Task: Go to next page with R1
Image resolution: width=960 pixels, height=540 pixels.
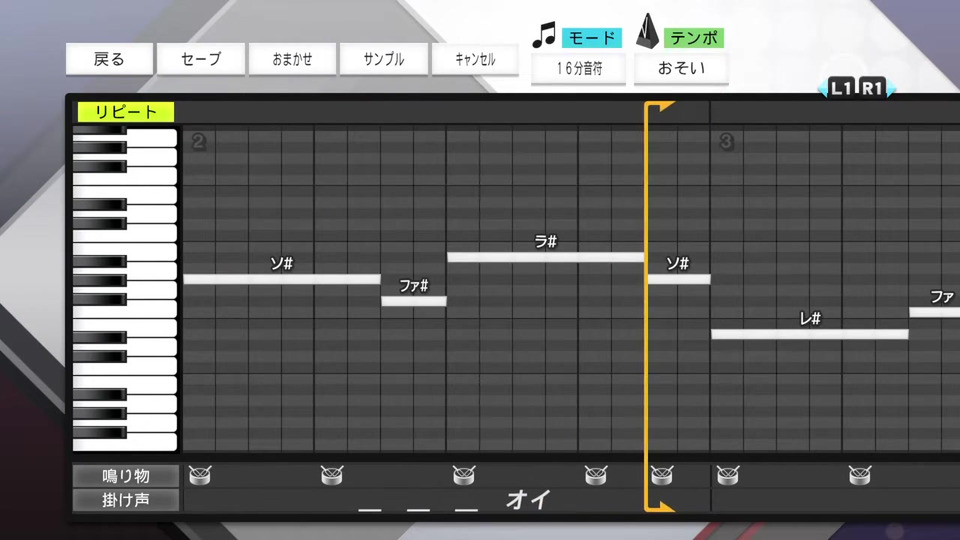Action: pos(873,88)
